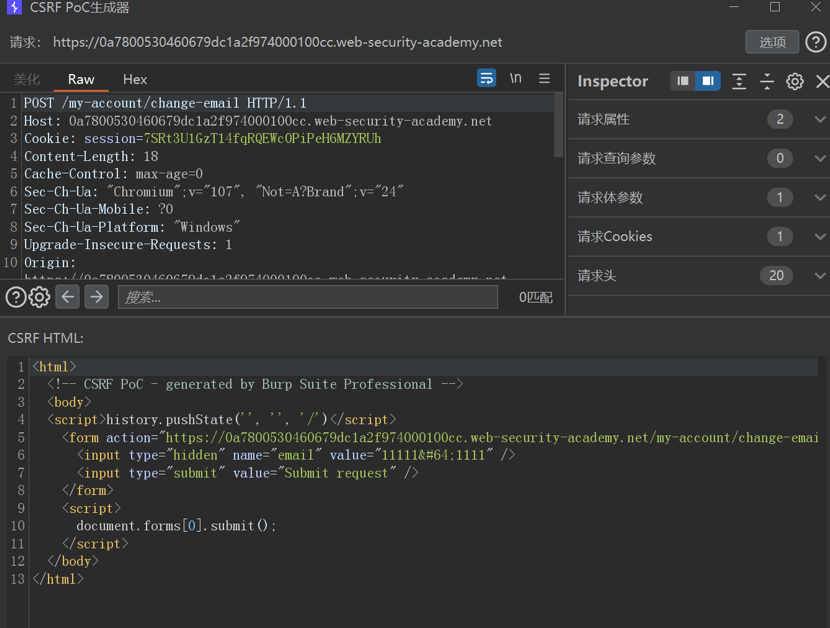The width and height of the screenshot is (830, 628).
Task: Minimize the CSRF PoC window
Action: [734, 7]
